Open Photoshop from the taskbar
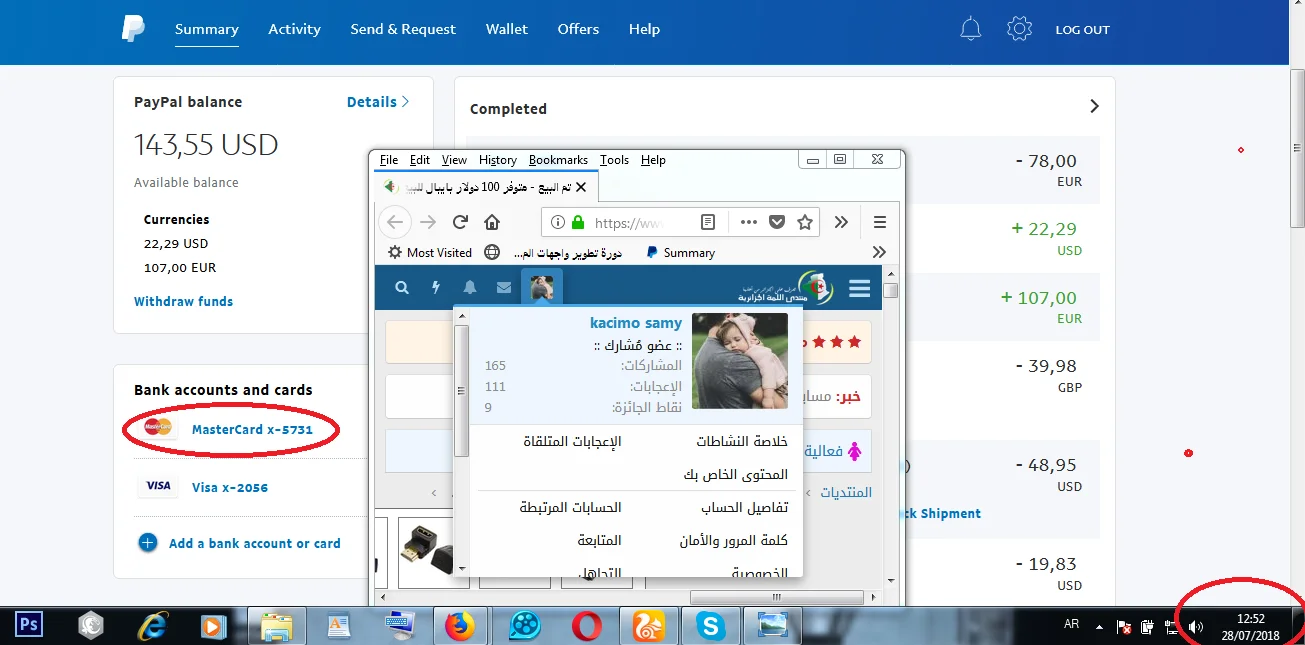The image size is (1305, 645). 29,626
